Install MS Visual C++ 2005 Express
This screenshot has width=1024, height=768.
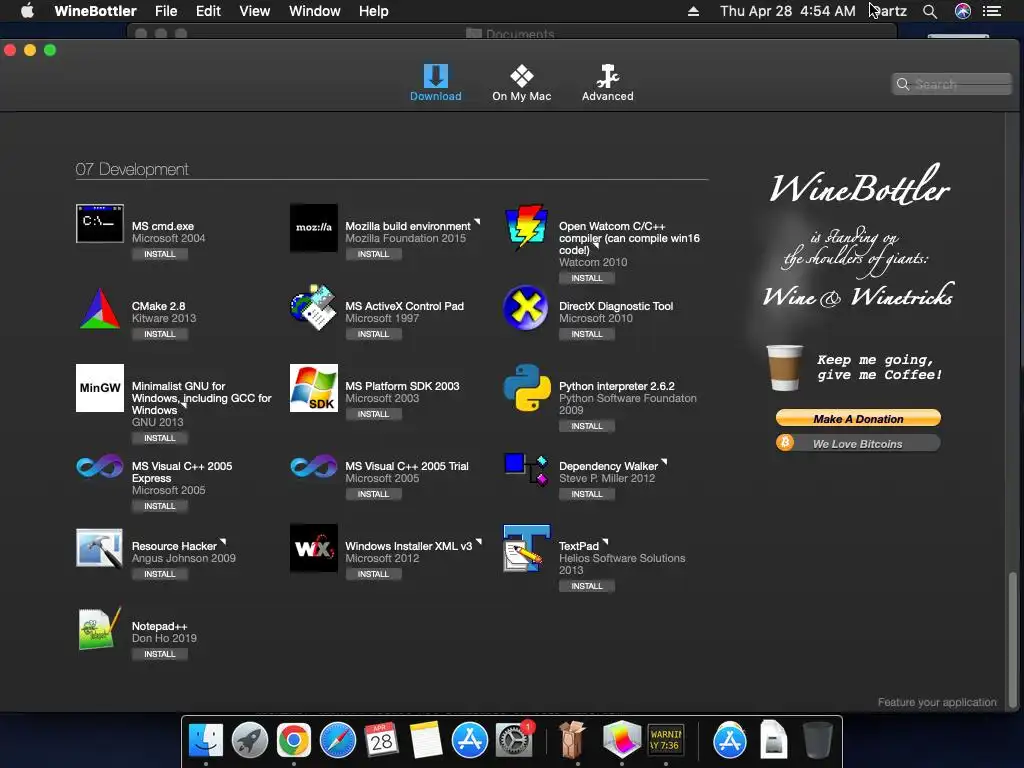click(159, 506)
